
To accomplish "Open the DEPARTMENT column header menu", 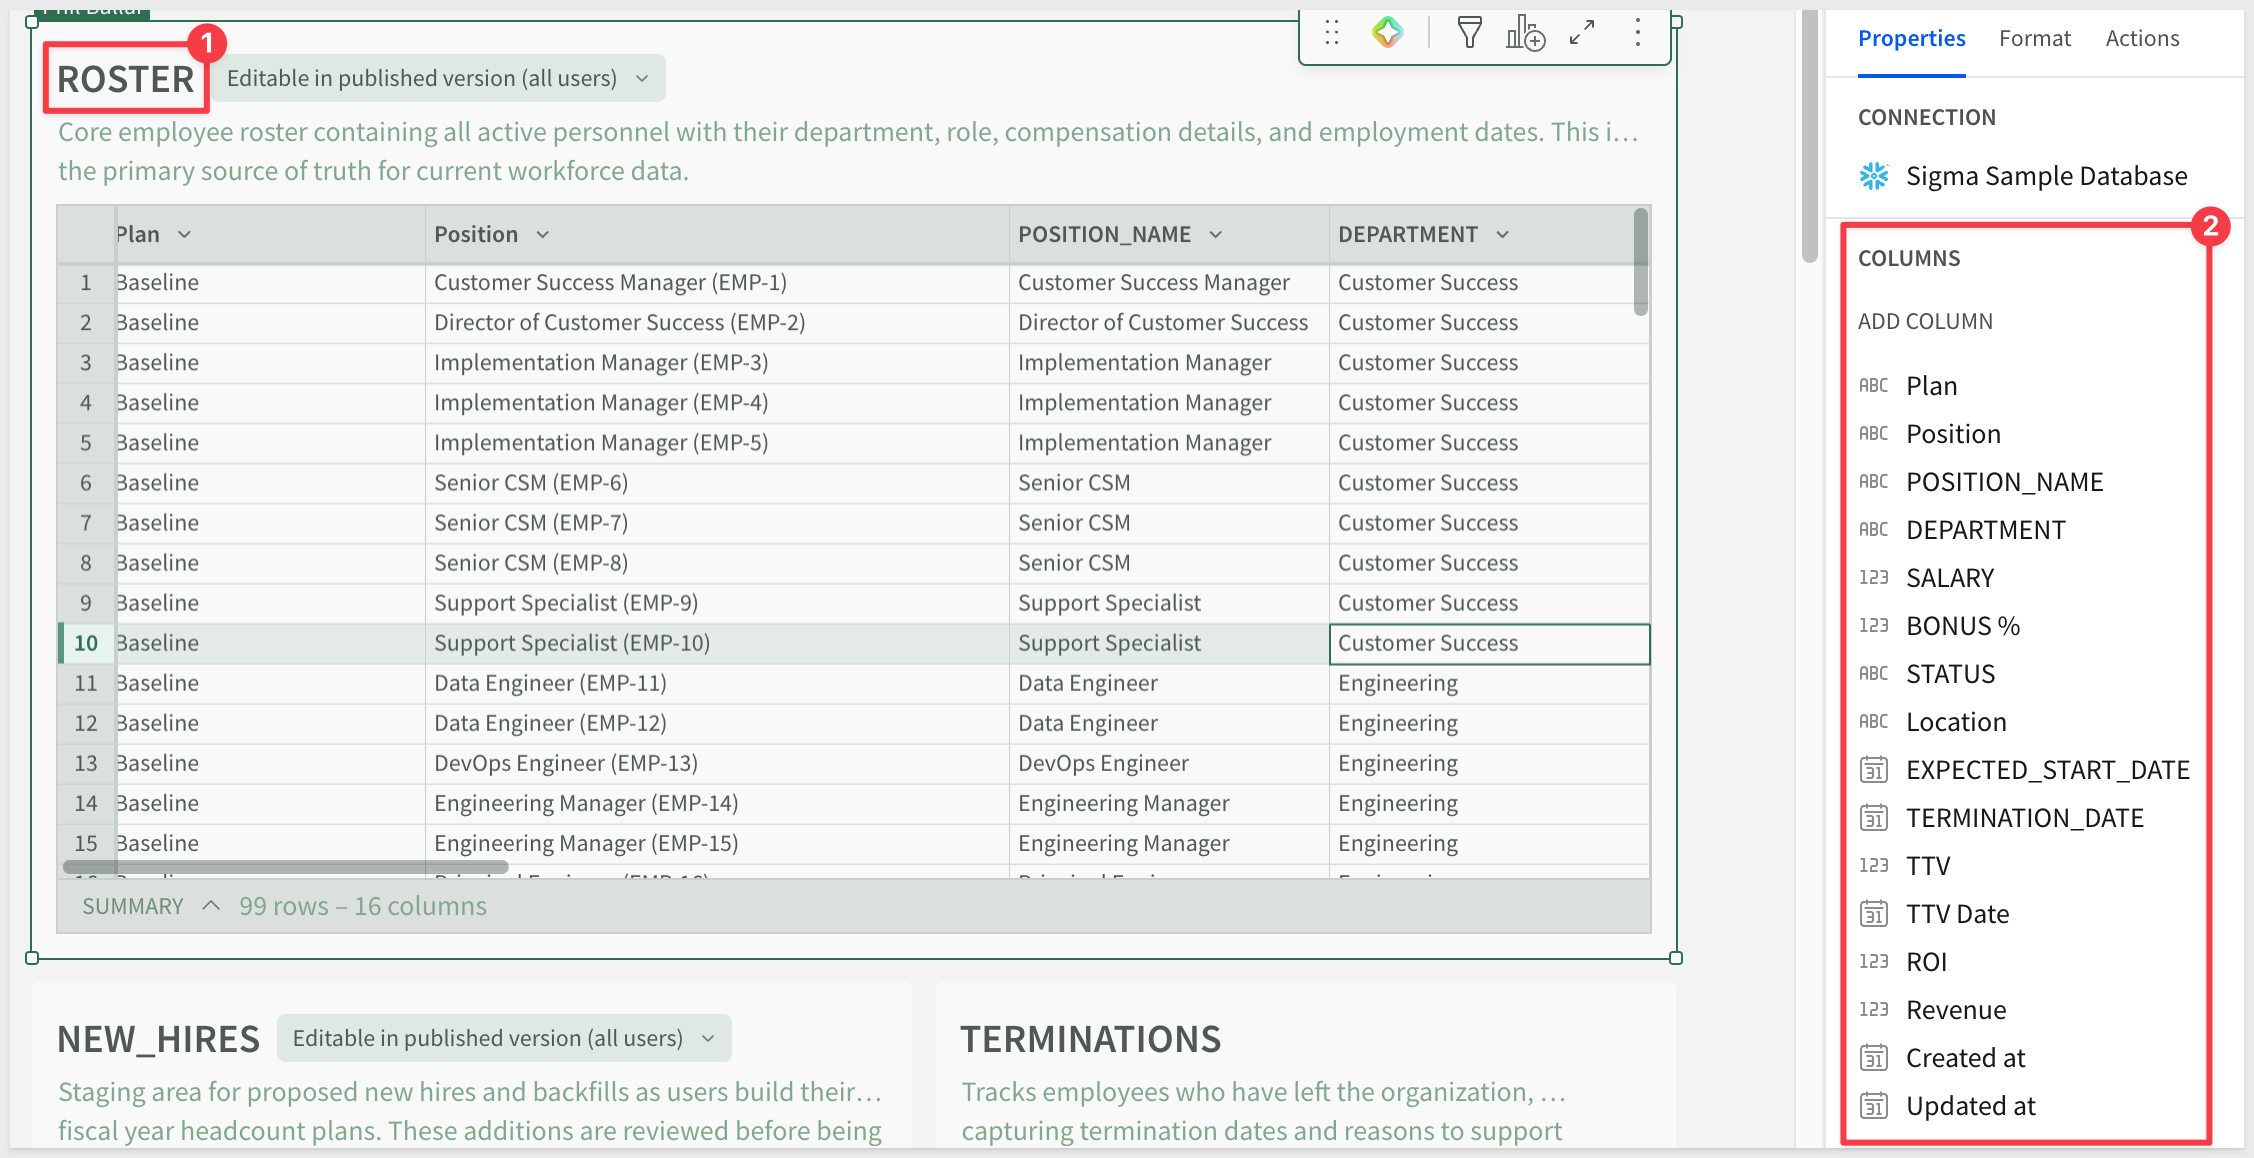I will pyautogui.click(x=1502, y=235).
